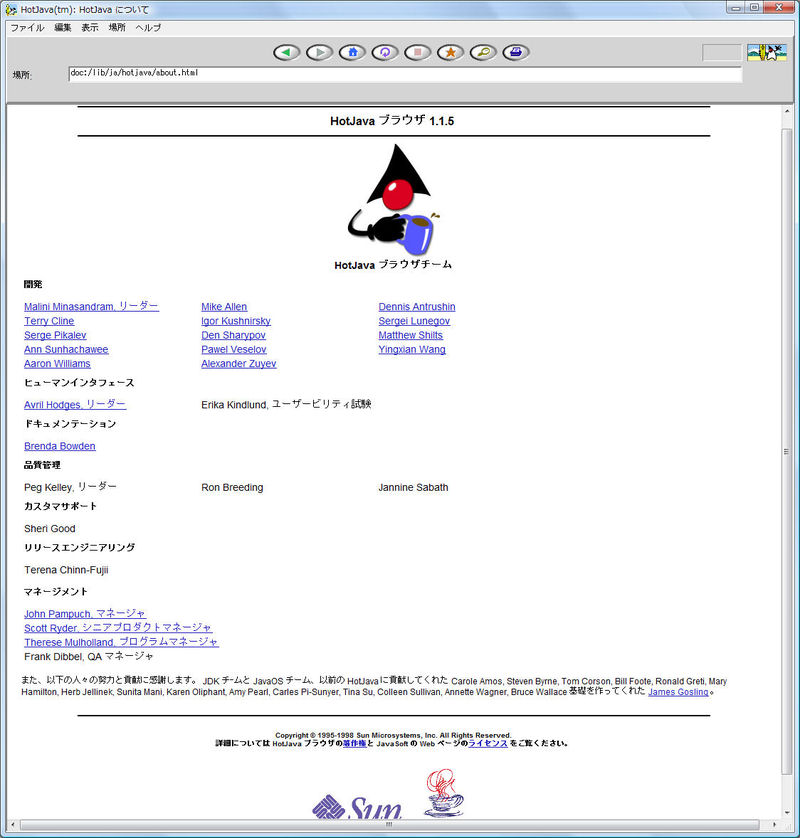This screenshot has height=838, width=800.
Task: Click the Print toolbar icon
Action: [x=516, y=52]
